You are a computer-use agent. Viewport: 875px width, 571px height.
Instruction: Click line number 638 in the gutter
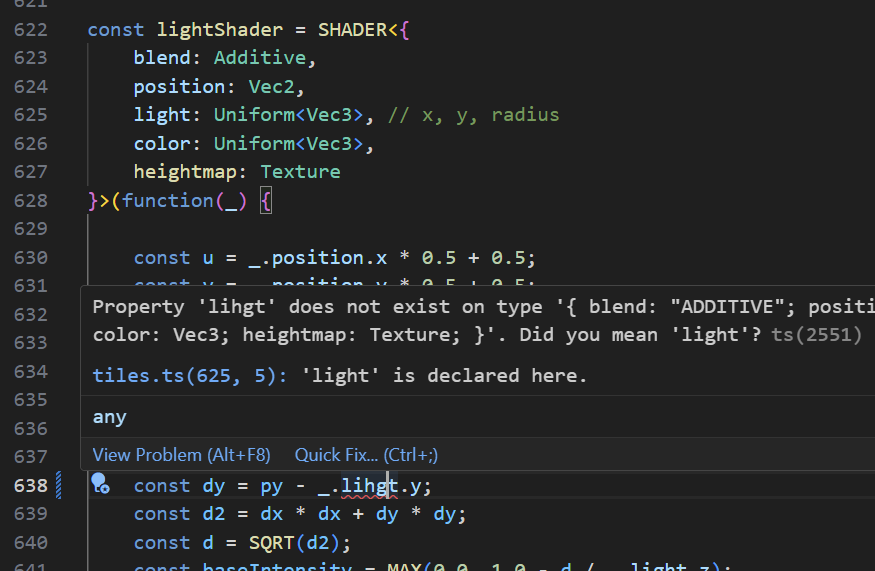coord(31,486)
